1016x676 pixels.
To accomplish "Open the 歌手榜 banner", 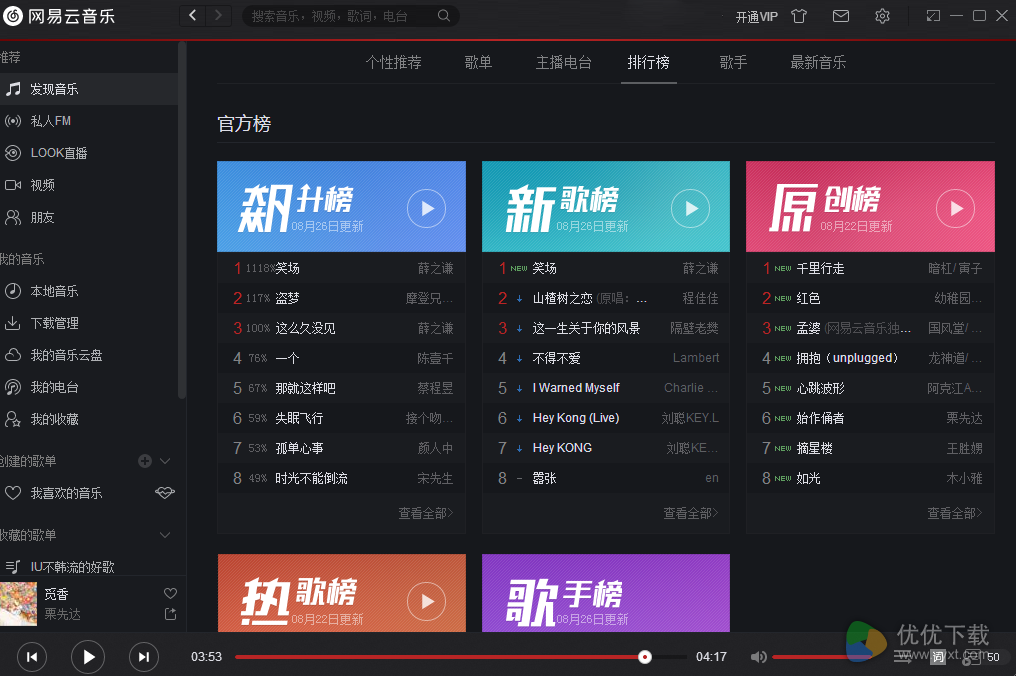I will tap(606, 593).
